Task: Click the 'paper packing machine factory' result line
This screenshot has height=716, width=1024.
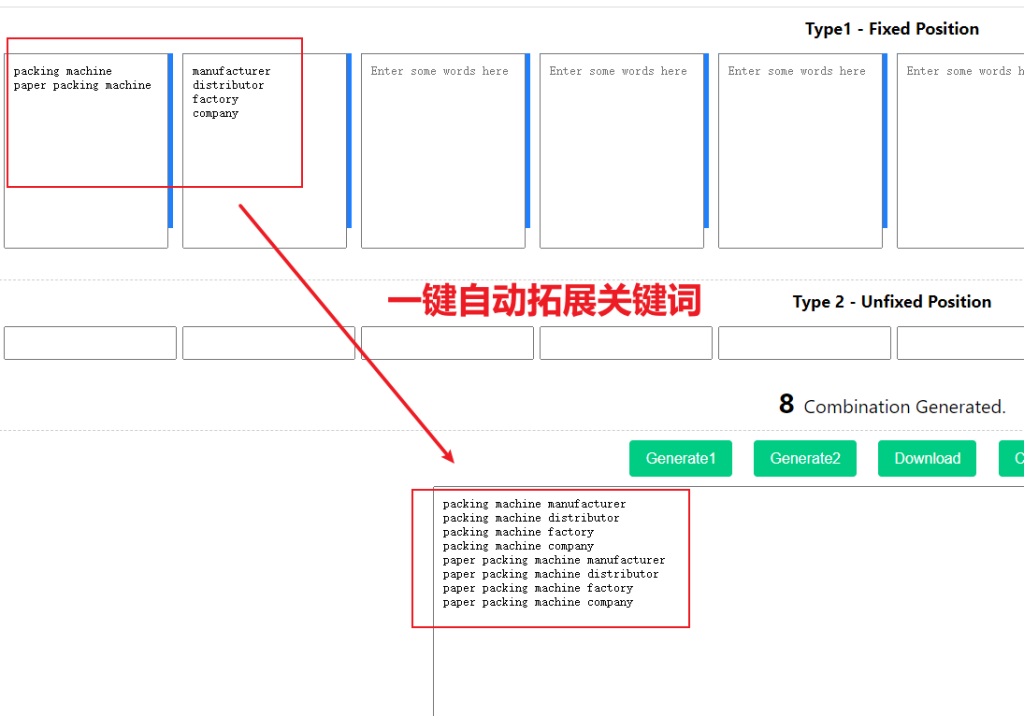Action: pyautogui.click(x=538, y=588)
